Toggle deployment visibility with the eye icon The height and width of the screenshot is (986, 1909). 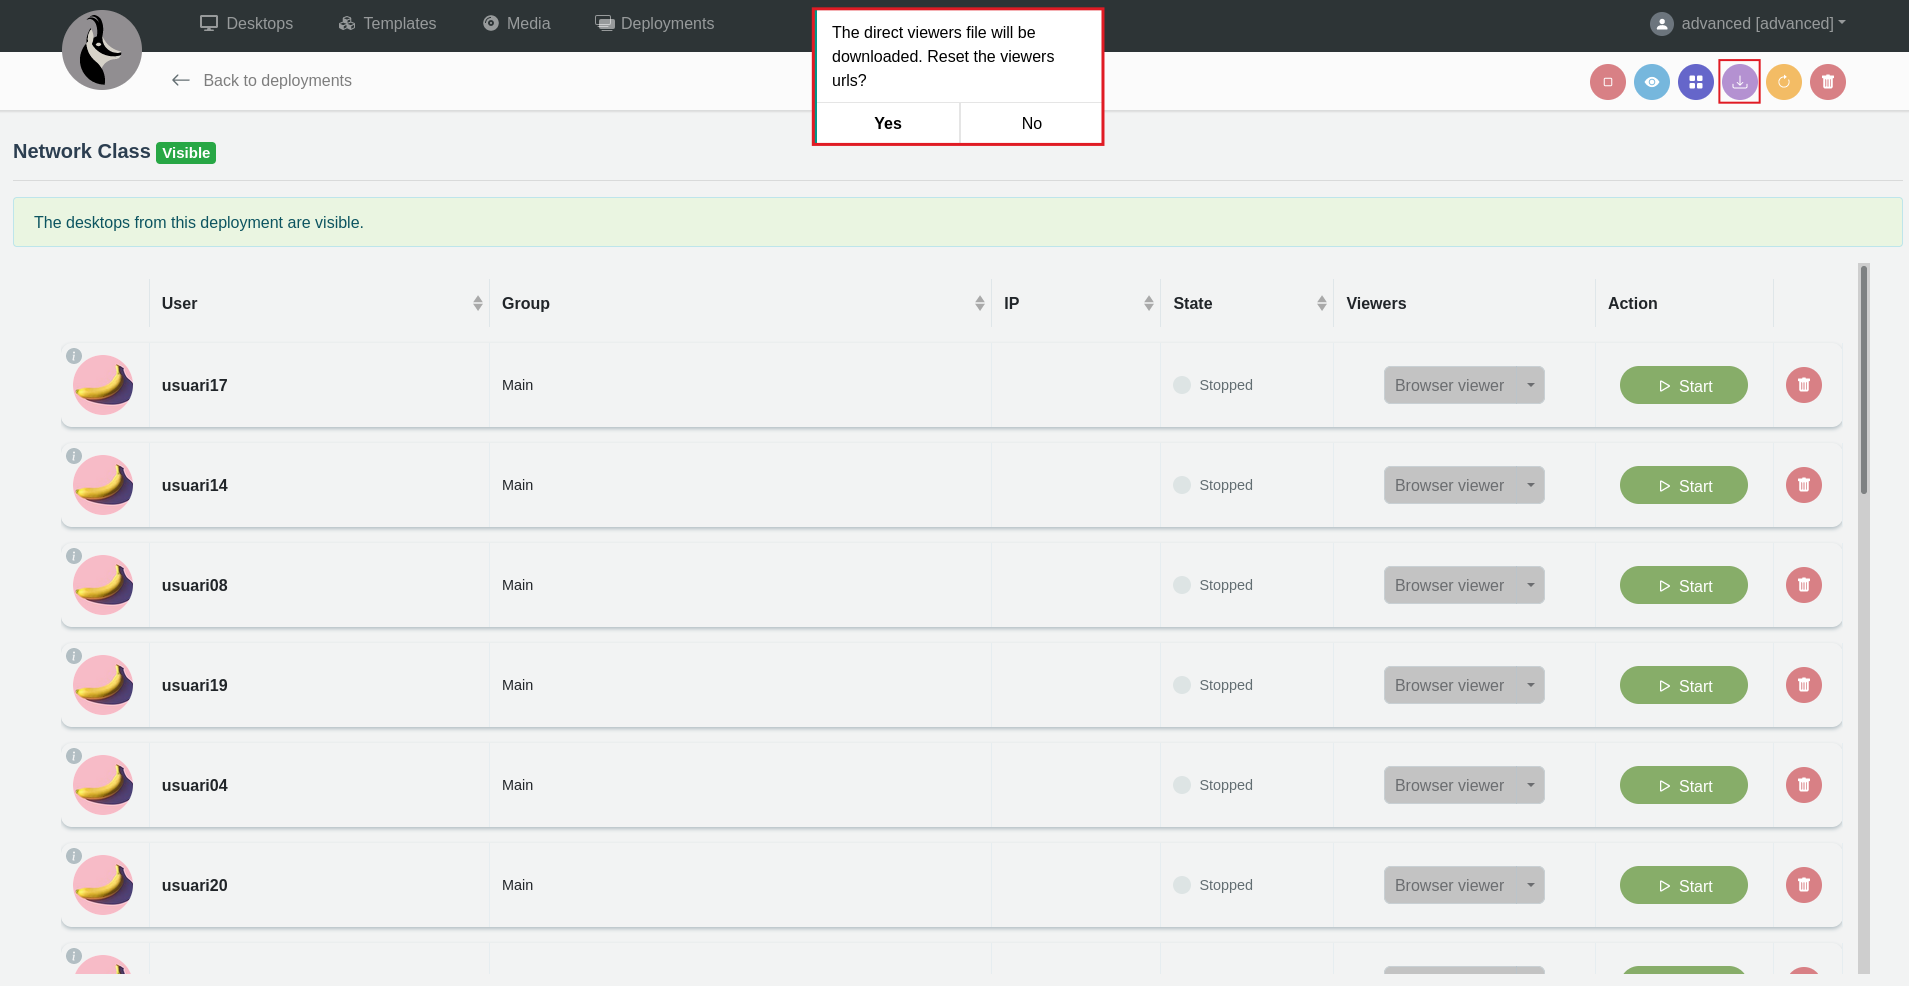coord(1651,82)
